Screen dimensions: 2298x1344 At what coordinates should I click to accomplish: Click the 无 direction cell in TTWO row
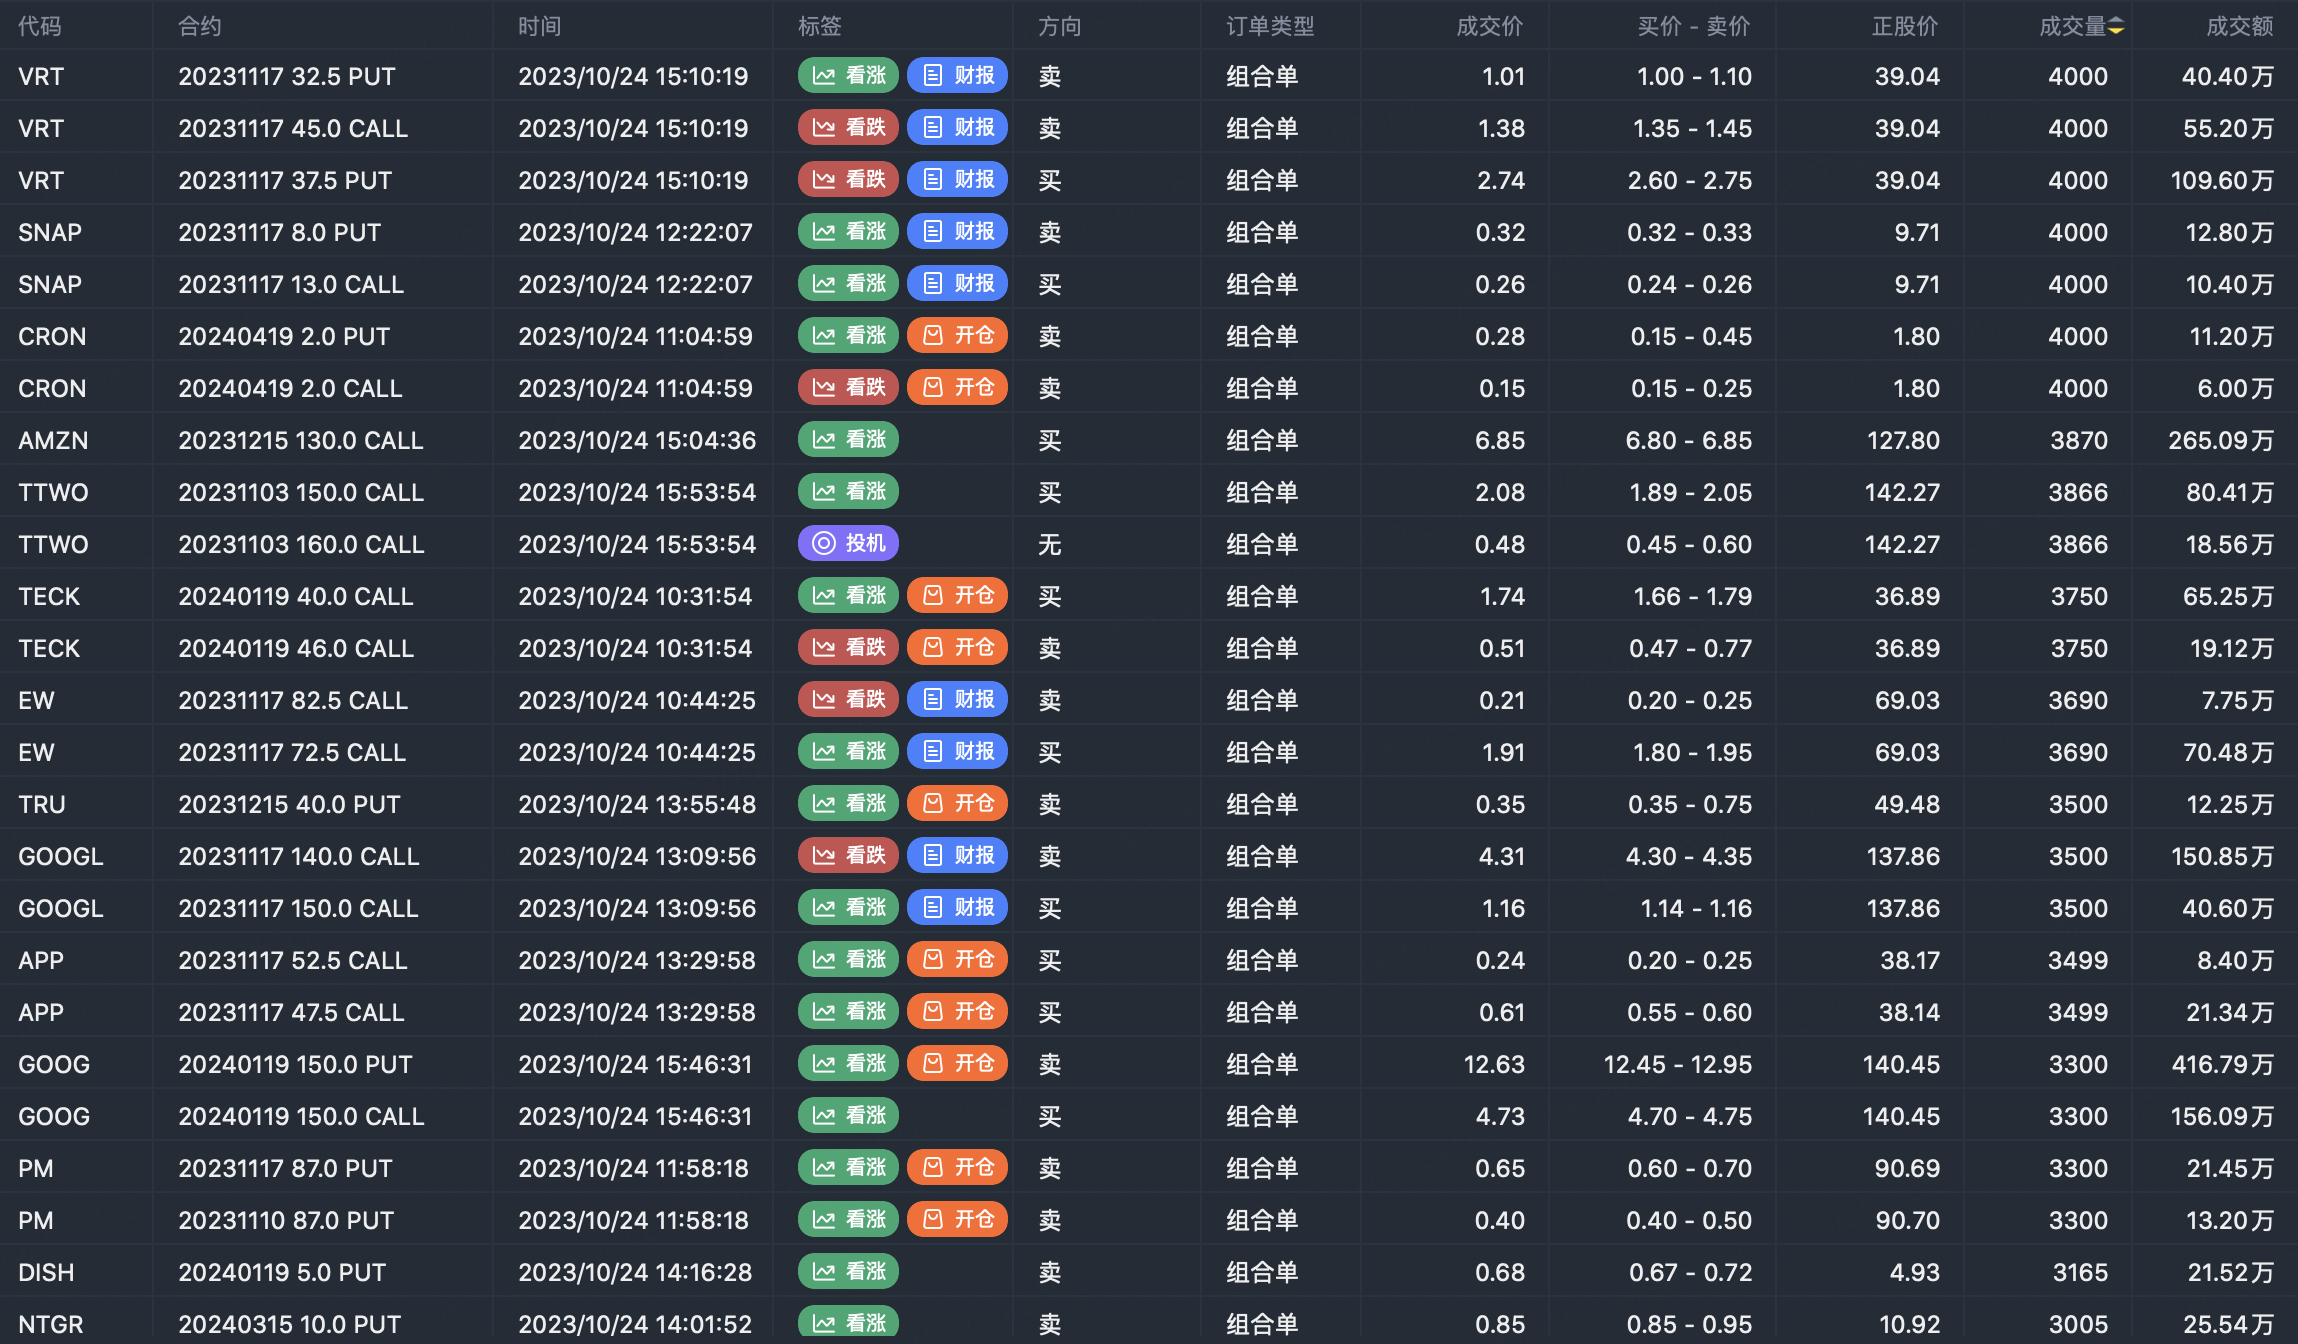pos(1049,545)
